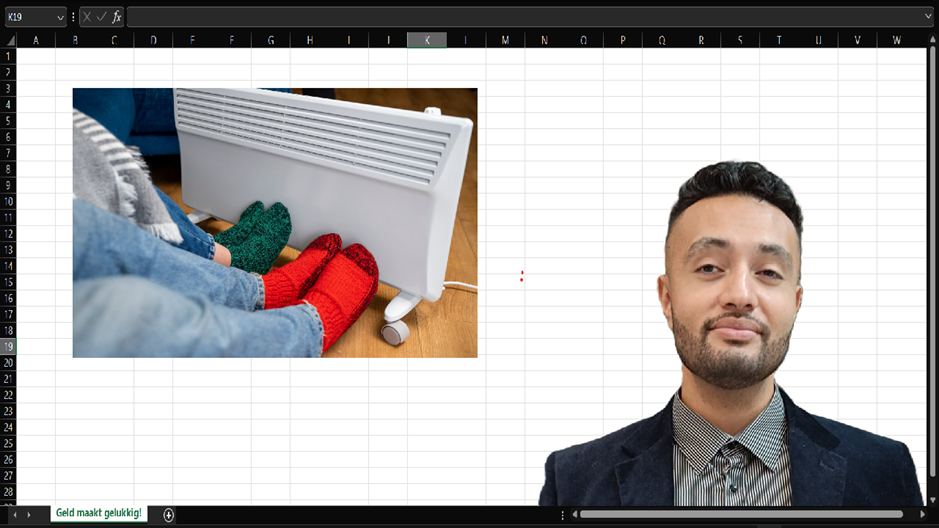Image resolution: width=939 pixels, height=528 pixels.
Task: Open the Name Box dropdown arrow
Action: click(x=60, y=17)
